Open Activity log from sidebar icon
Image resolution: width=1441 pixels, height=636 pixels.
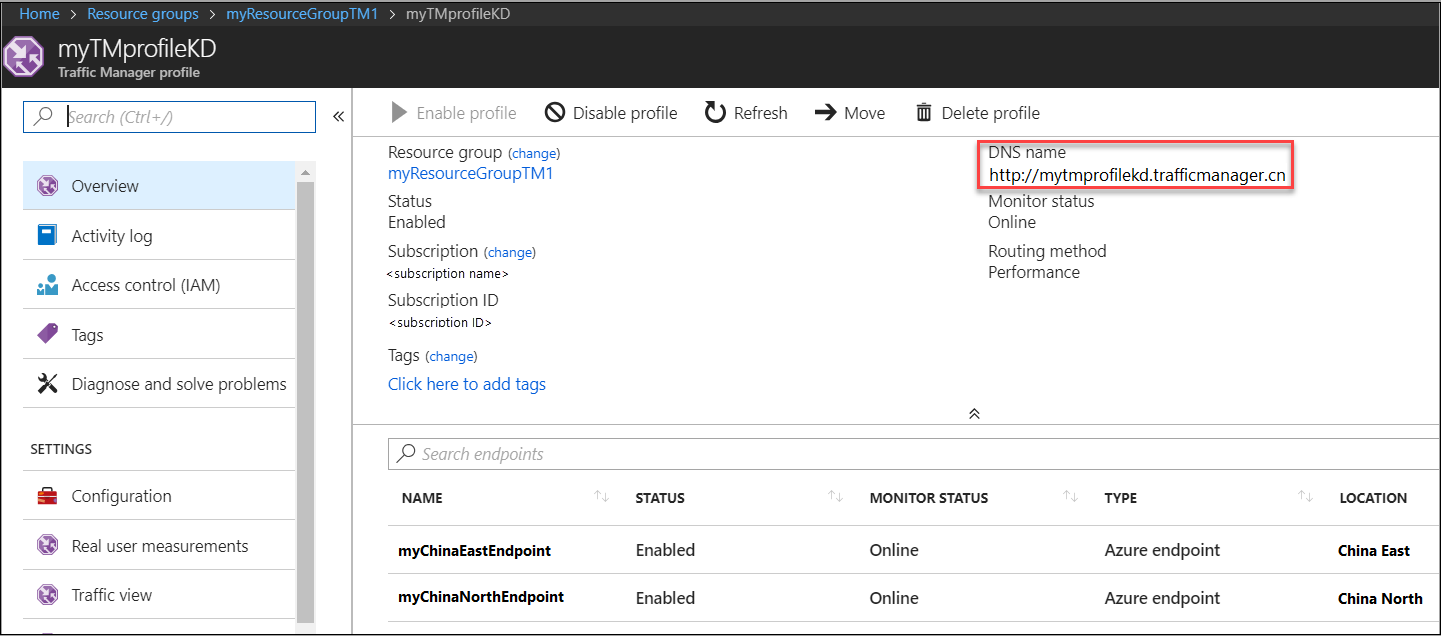tap(47, 236)
